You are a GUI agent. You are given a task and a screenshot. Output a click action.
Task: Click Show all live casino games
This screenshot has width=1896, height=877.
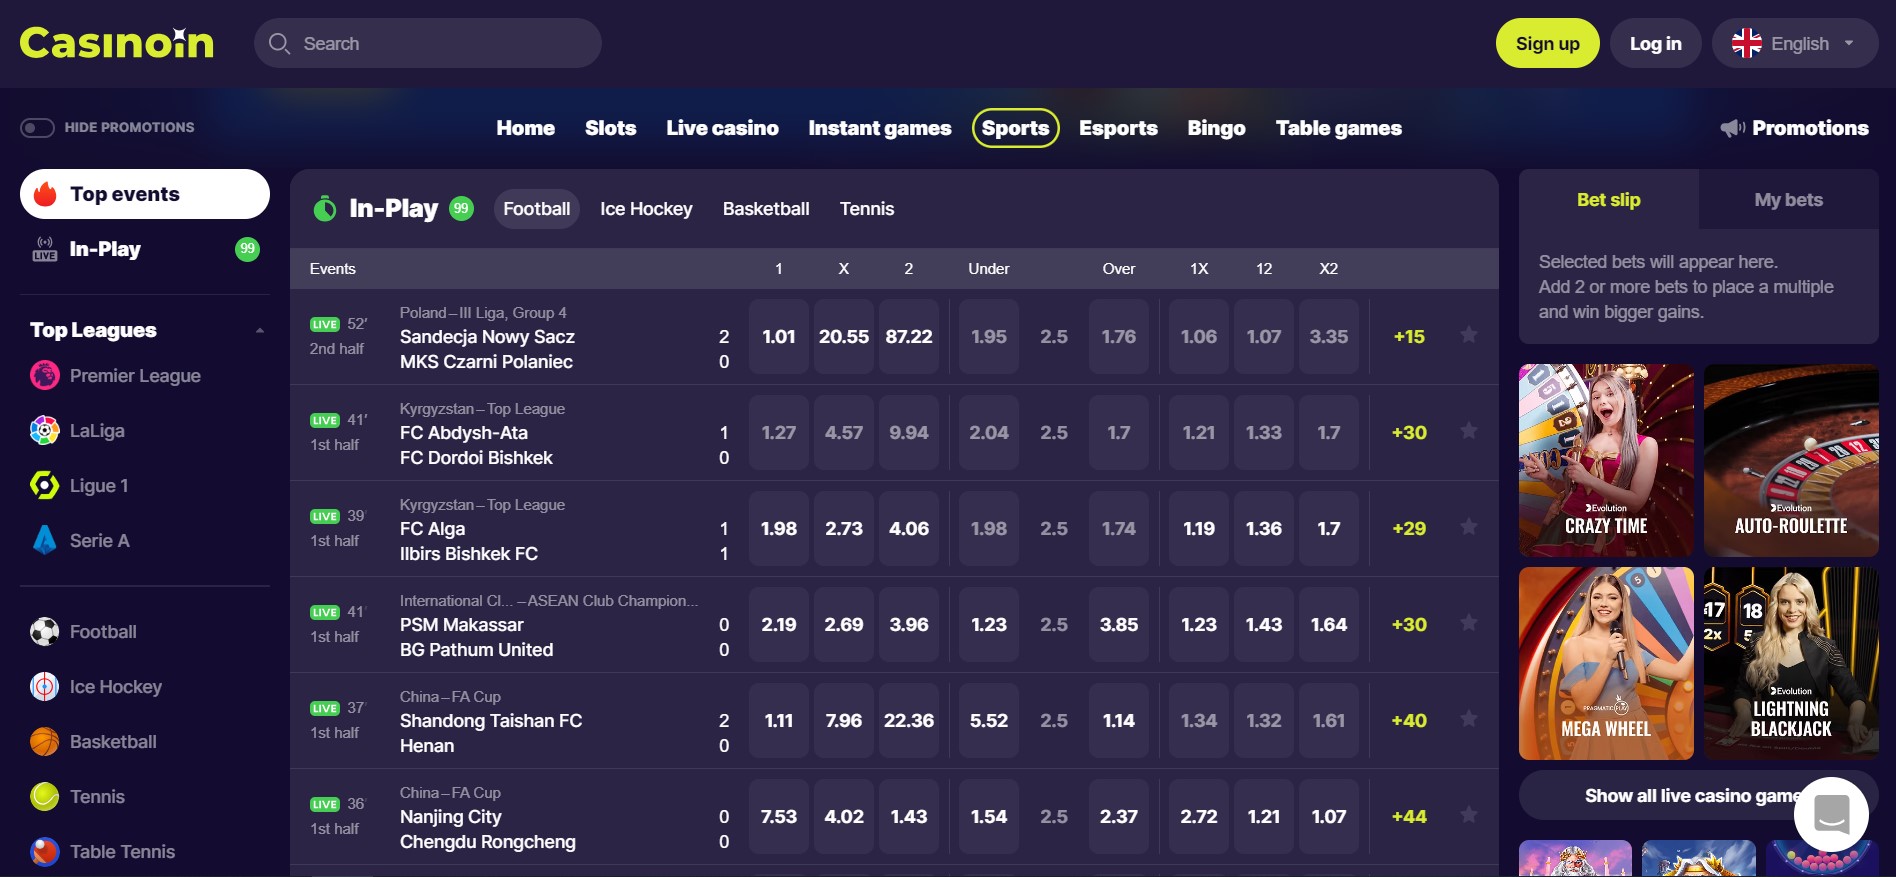coord(1698,796)
